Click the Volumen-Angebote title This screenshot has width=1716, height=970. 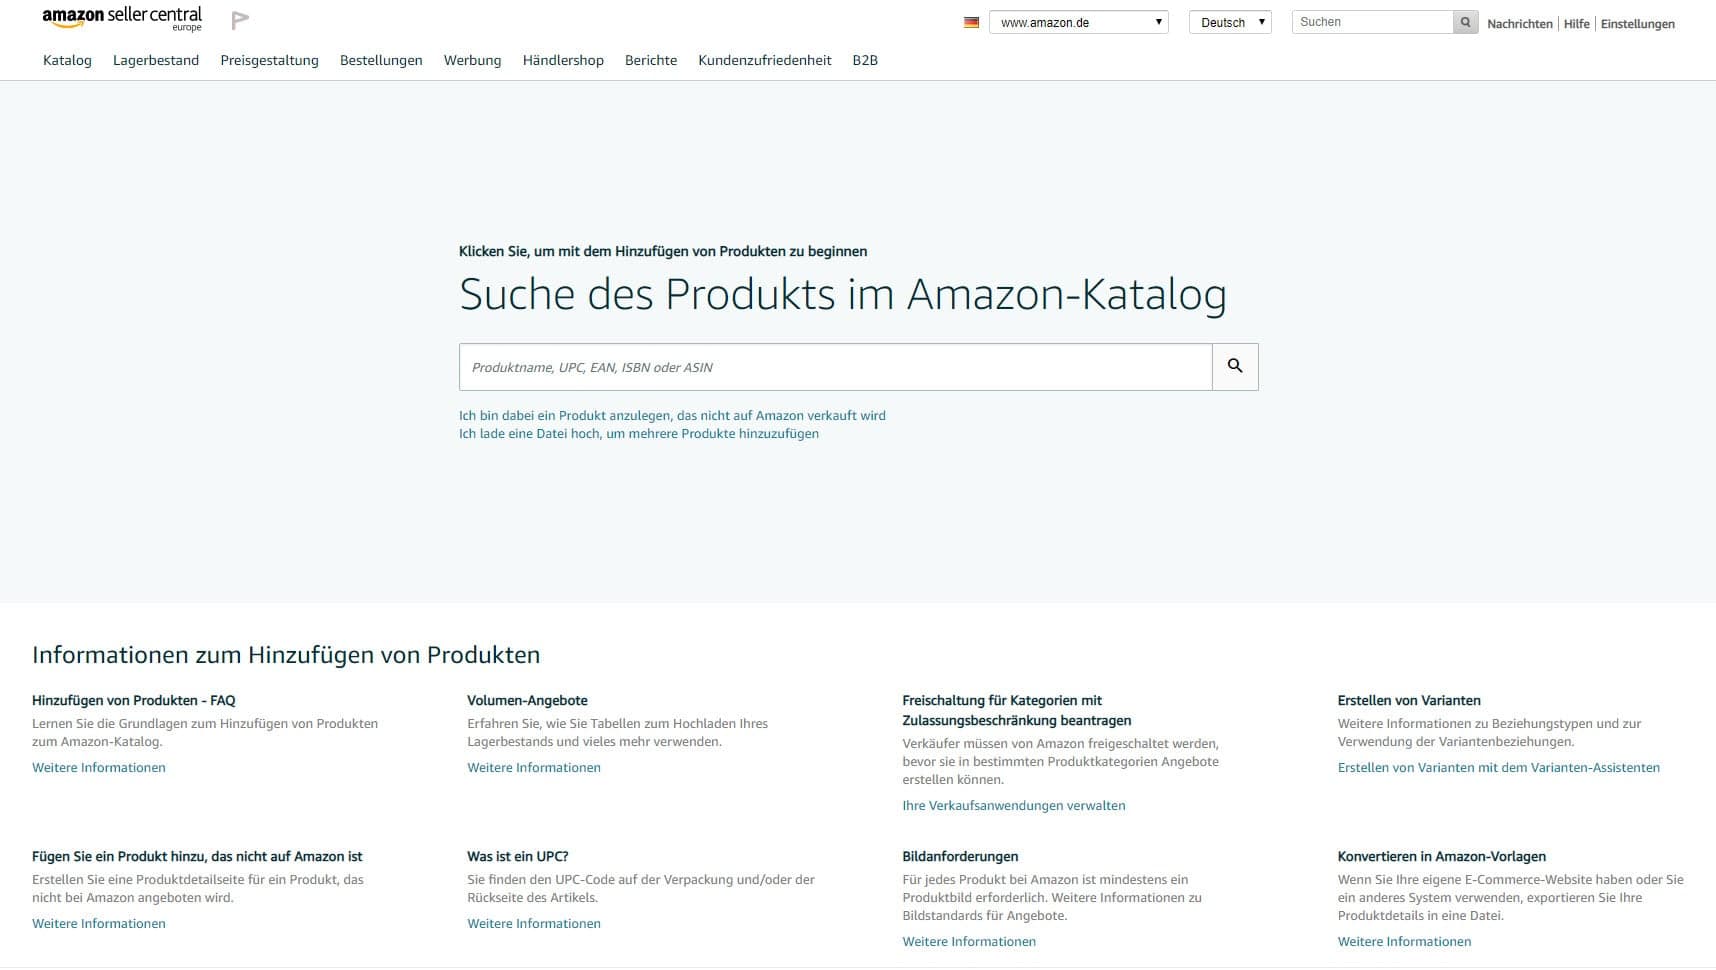527,700
